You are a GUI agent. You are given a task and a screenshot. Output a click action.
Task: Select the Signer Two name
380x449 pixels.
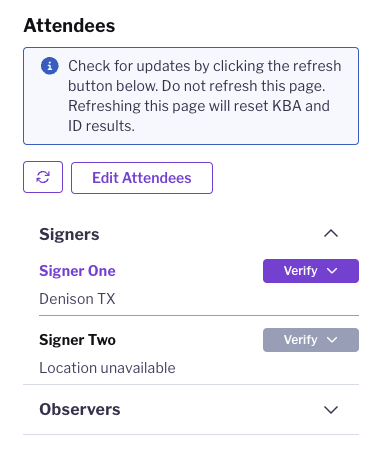77,340
